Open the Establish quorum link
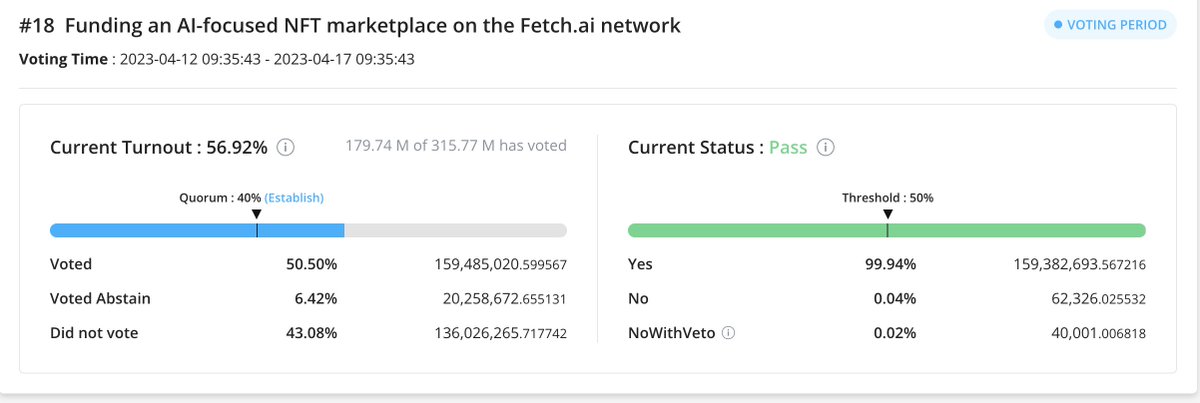The image size is (1200, 403). 294,198
